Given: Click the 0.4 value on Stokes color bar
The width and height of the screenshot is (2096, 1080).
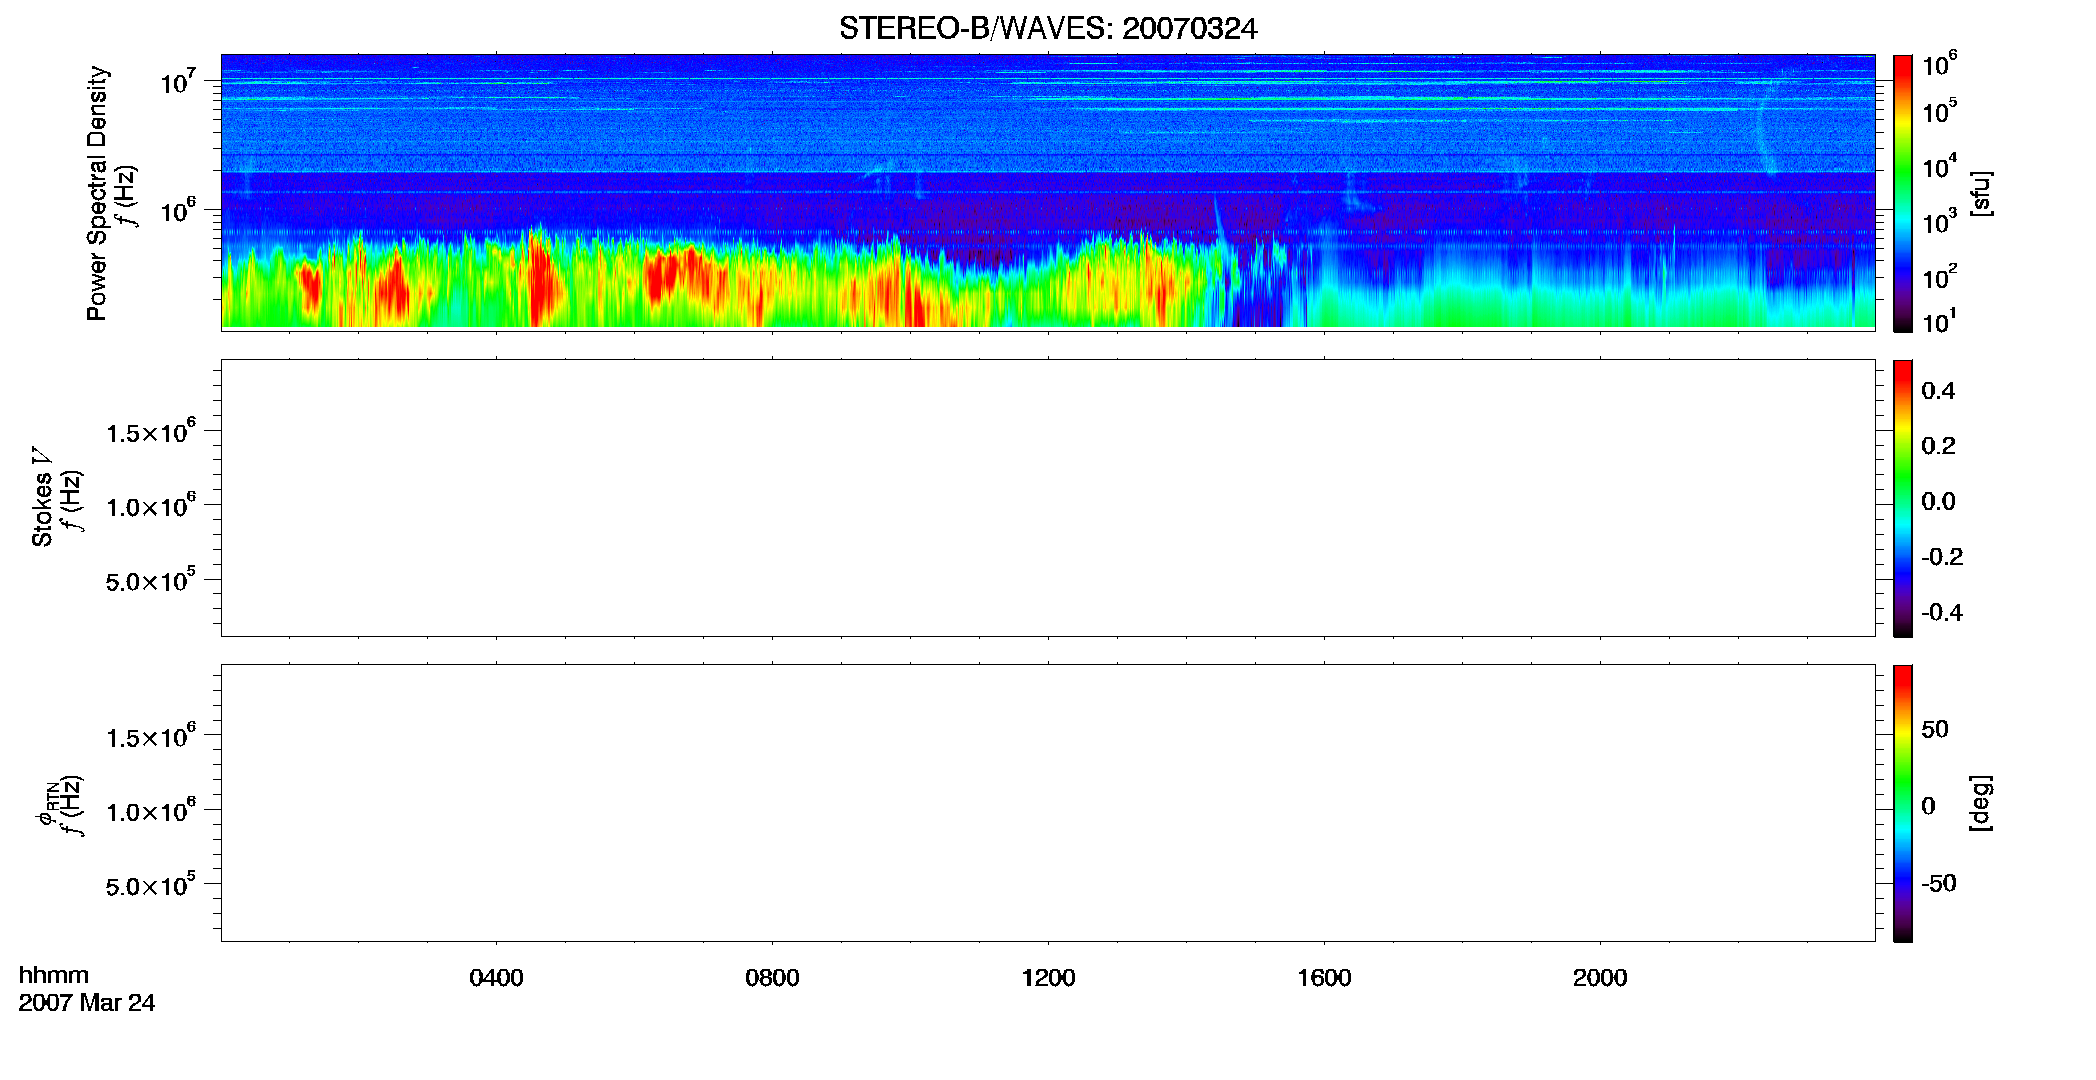Looking at the screenshot, I should tap(1938, 391).
